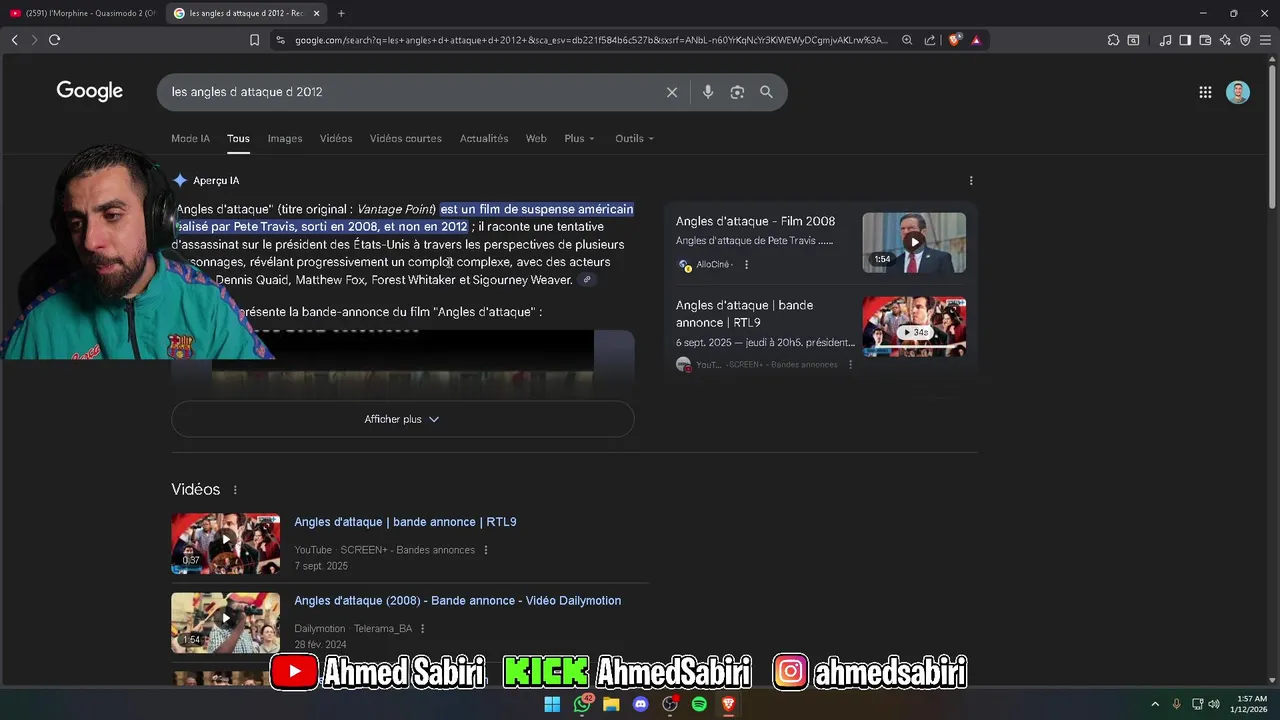Close the current Google search tab
The width and height of the screenshot is (1280, 720).
click(x=317, y=13)
